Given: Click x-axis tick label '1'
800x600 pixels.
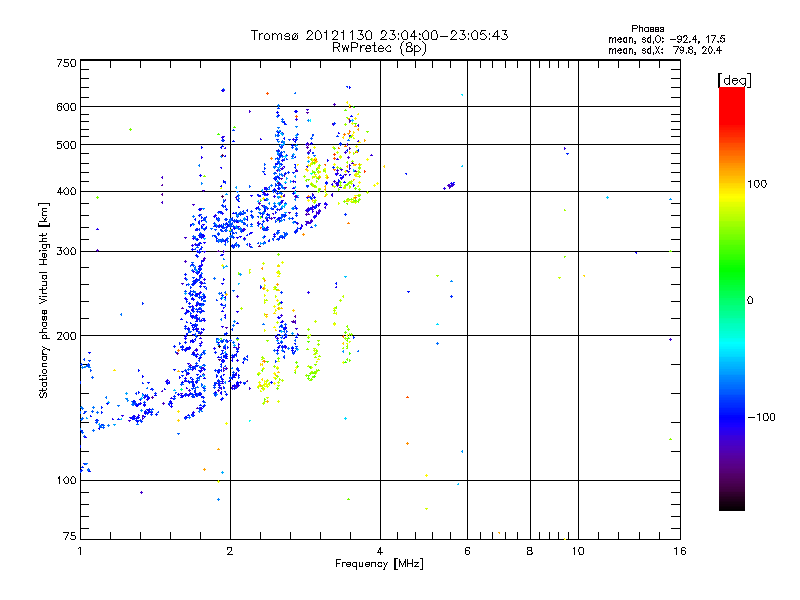Looking at the screenshot, I should pos(80,551).
